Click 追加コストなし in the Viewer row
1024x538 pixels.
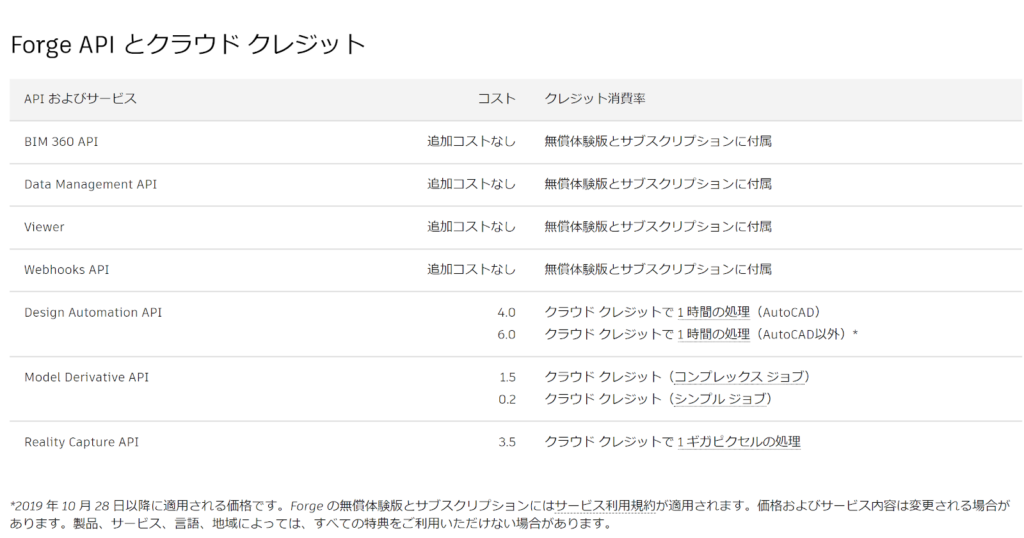tap(472, 227)
